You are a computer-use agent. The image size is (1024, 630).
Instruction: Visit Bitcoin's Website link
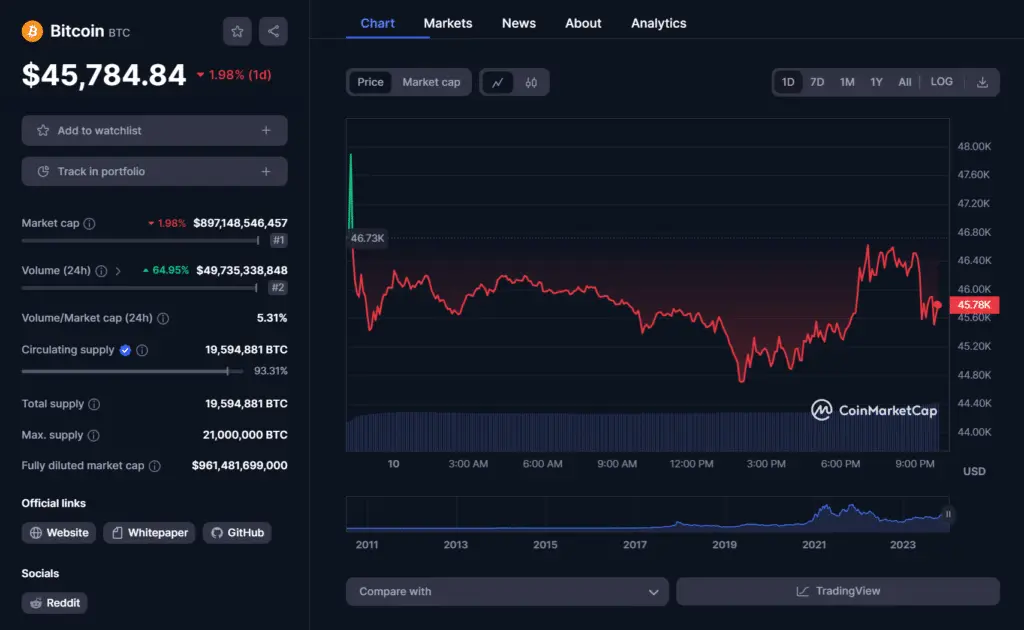58,533
